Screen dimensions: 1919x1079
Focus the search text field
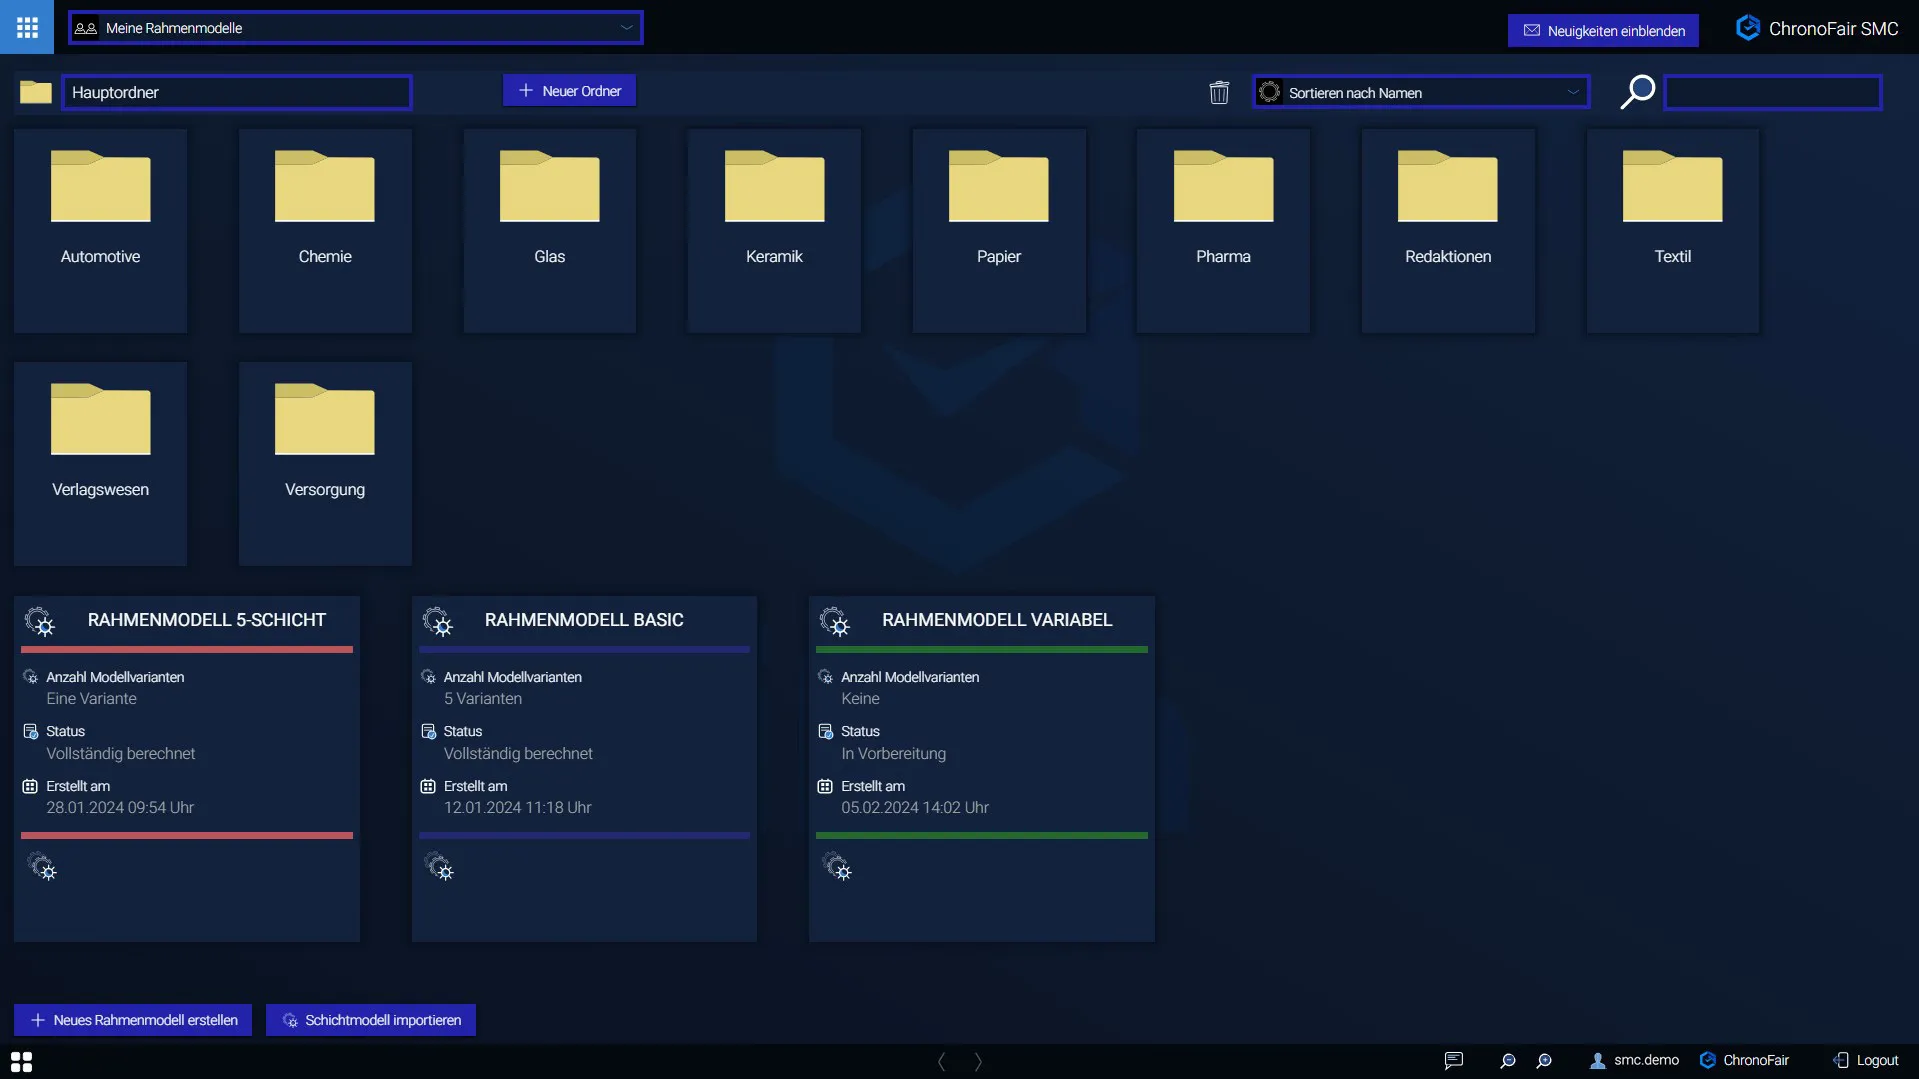[x=1773, y=92]
